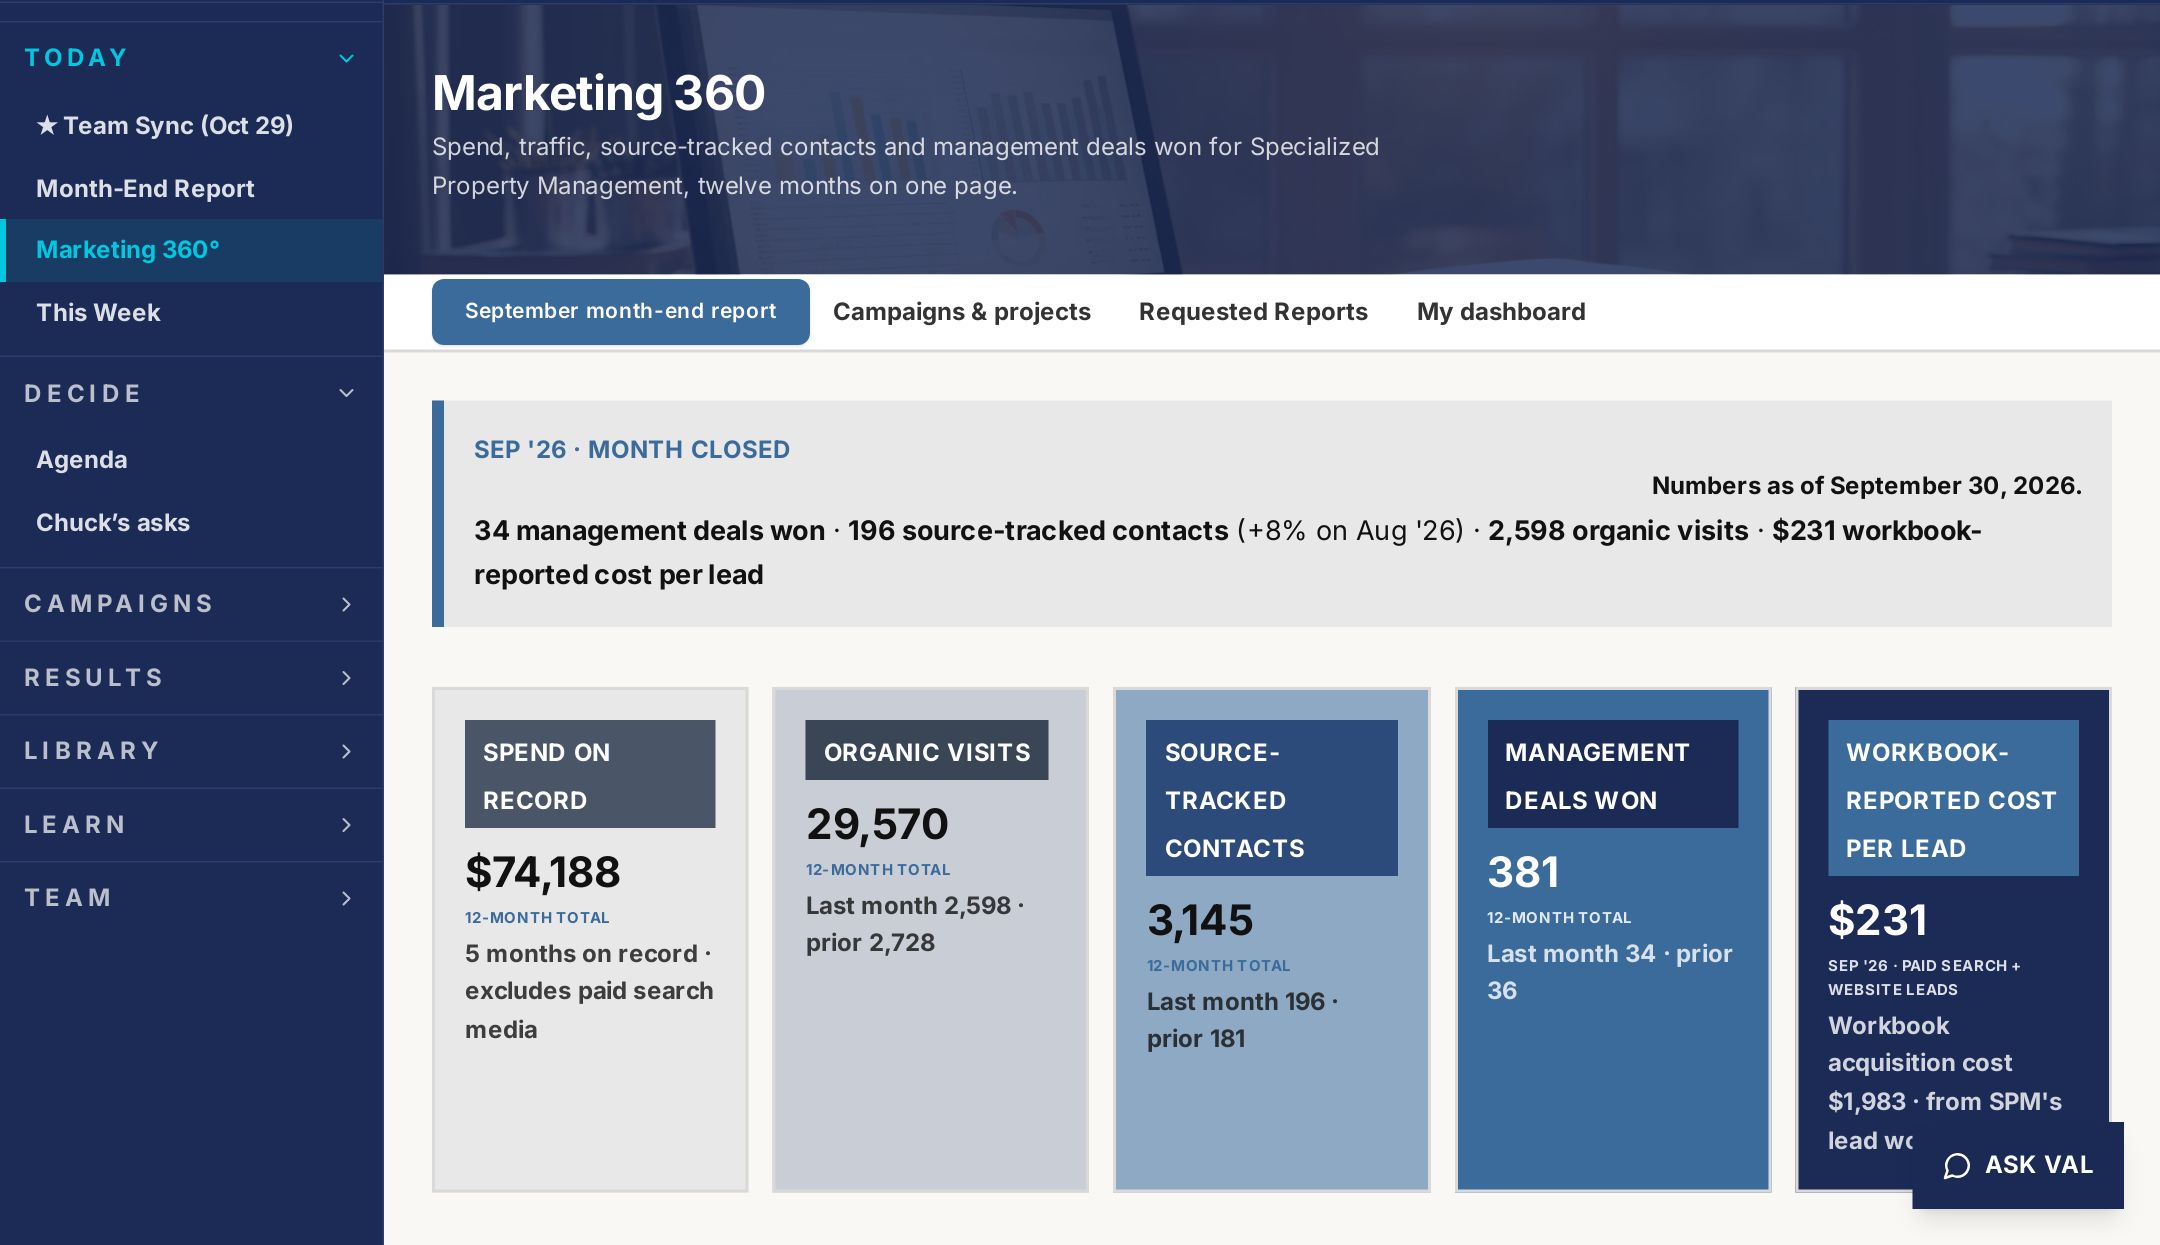Collapse the DECIDE section chevron
The height and width of the screenshot is (1245, 2160).
(347, 393)
